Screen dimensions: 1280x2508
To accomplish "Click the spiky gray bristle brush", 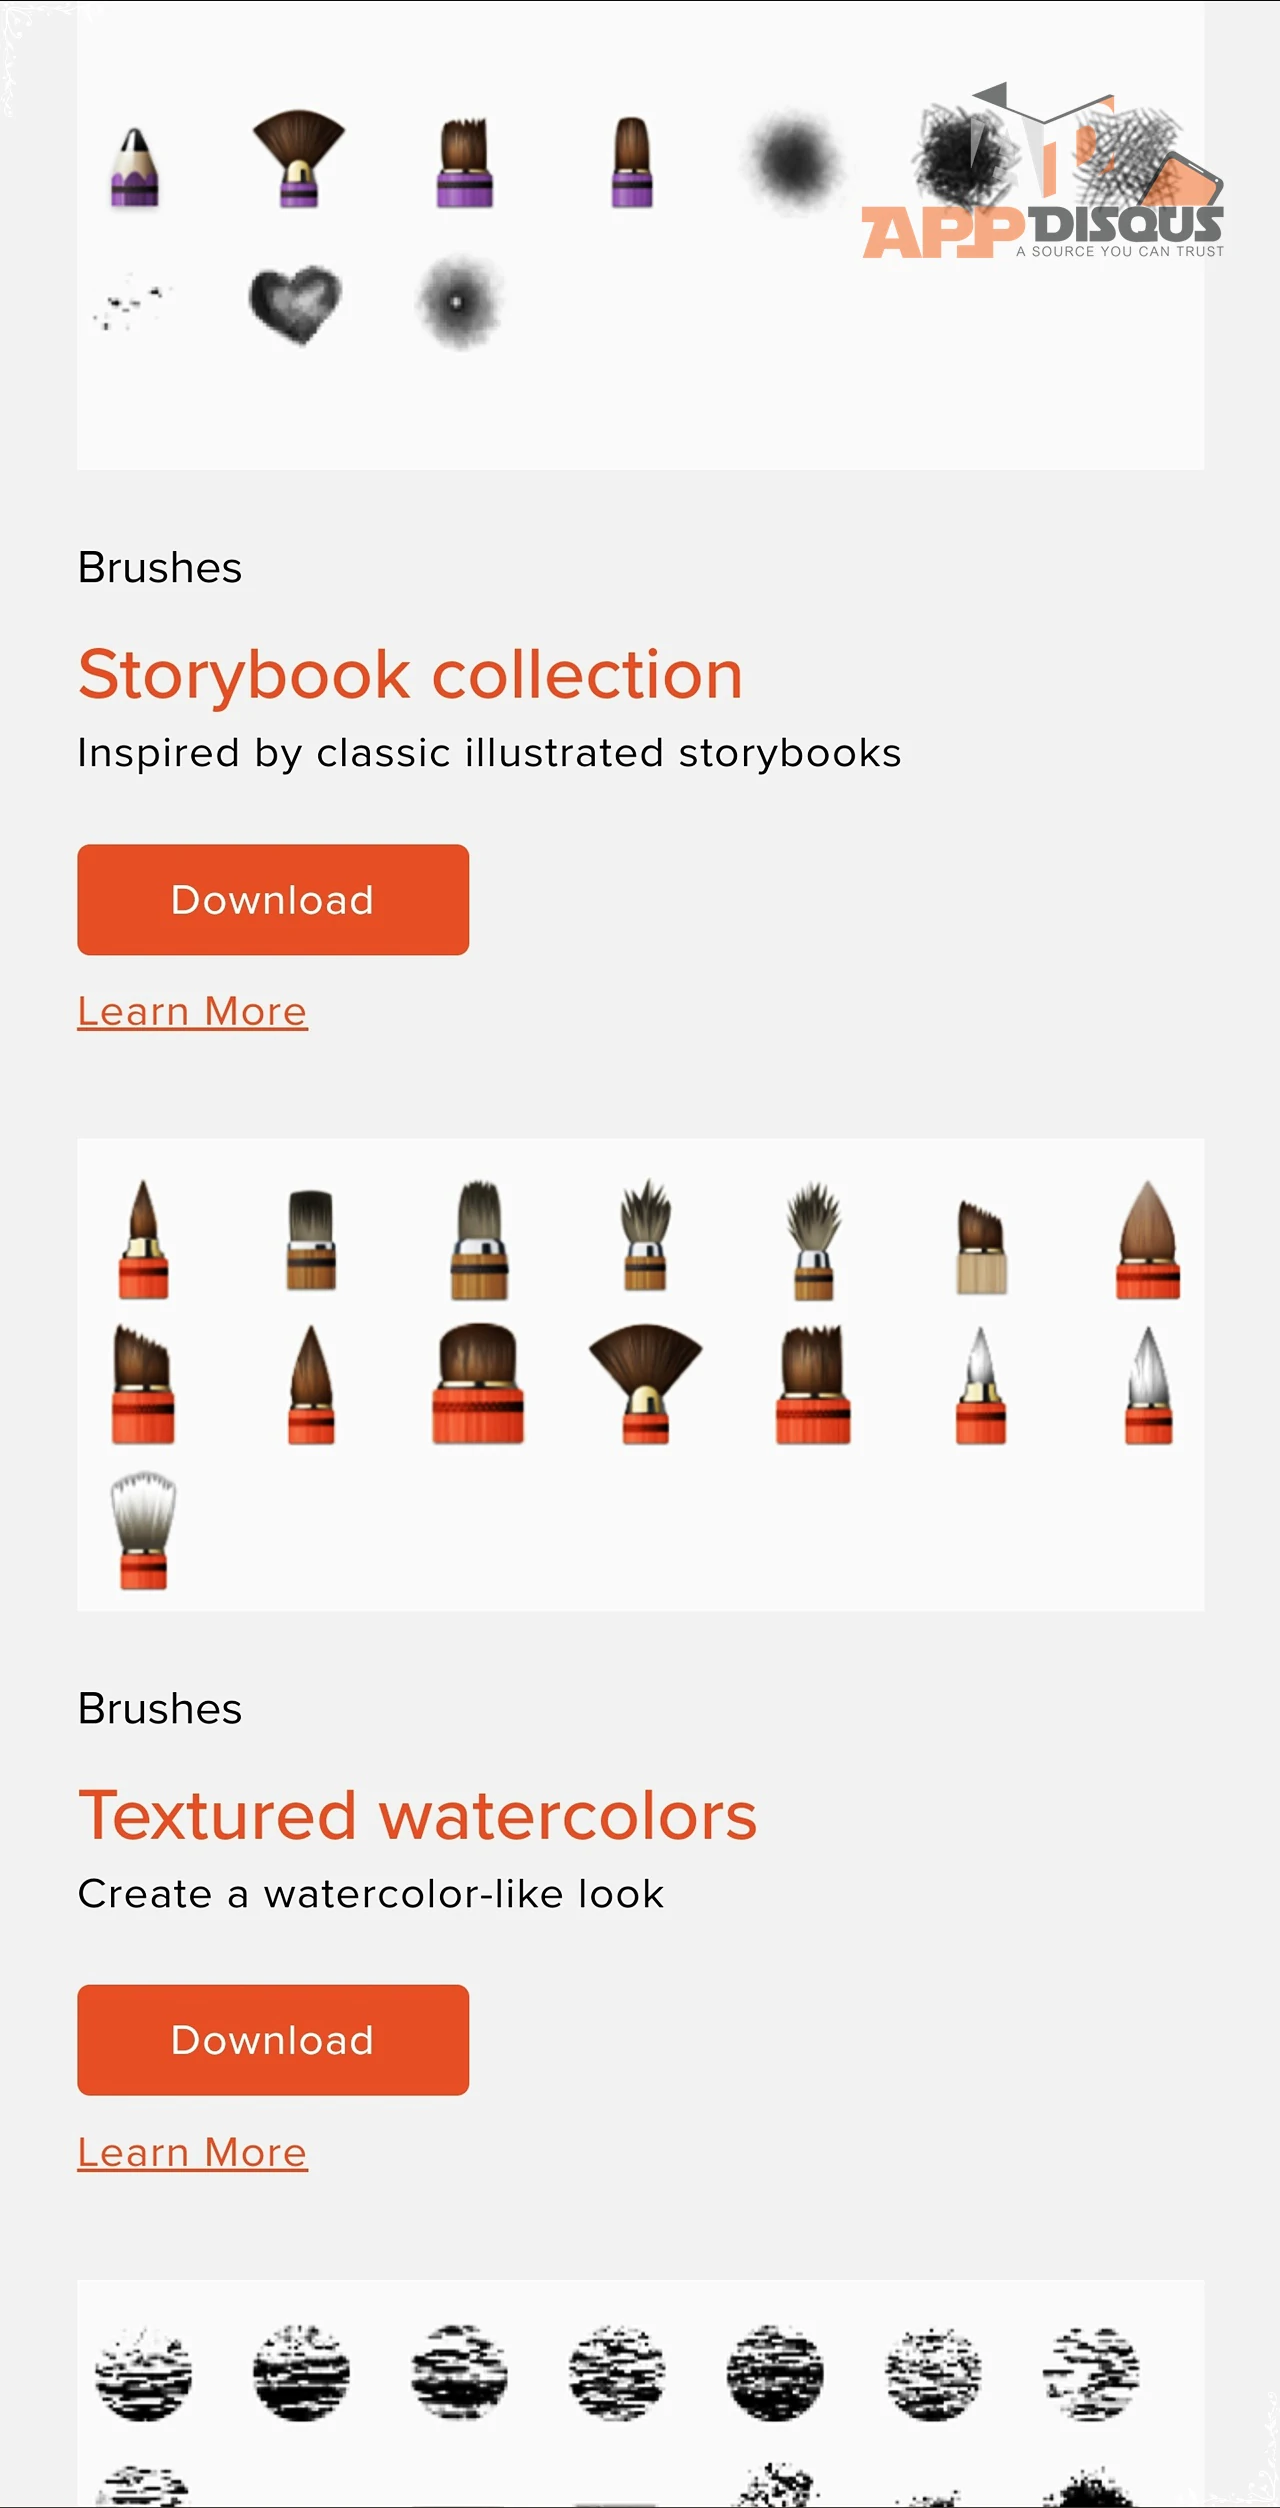I will 813,1240.
